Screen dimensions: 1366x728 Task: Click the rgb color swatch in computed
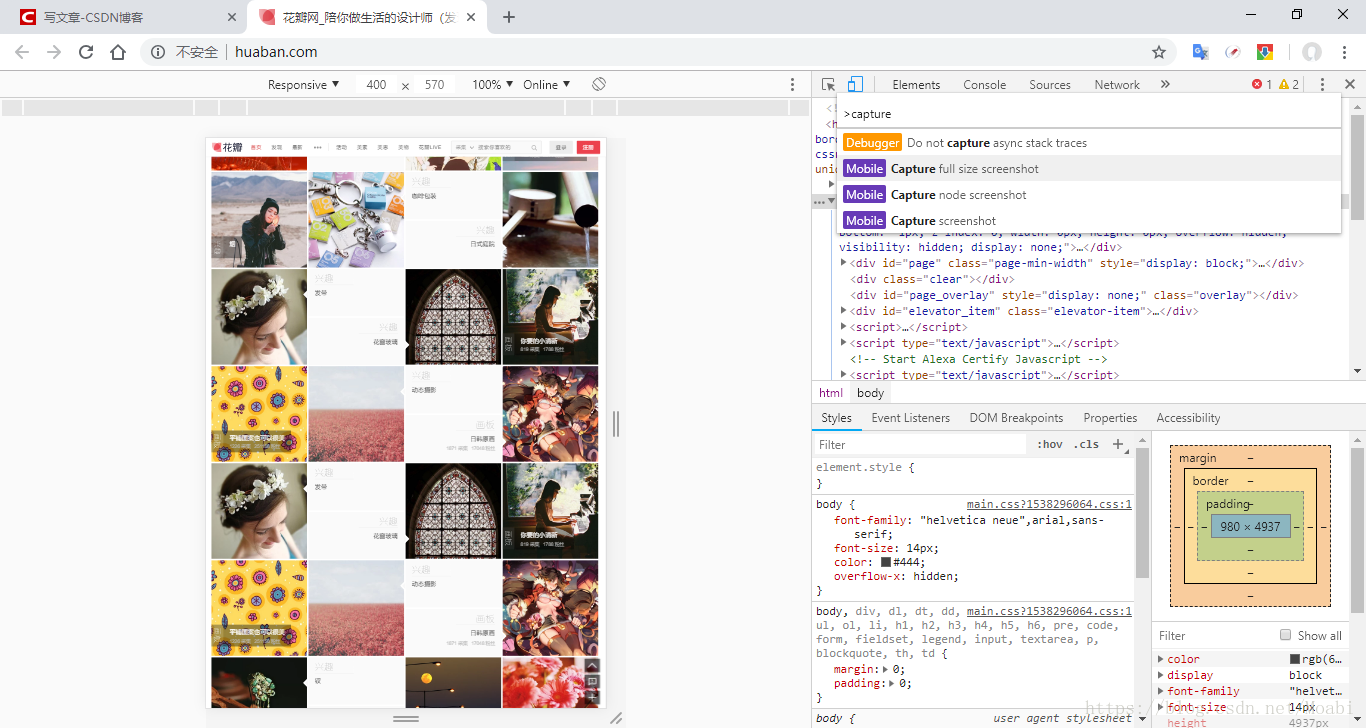pyautogui.click(x=1295, y=659)
